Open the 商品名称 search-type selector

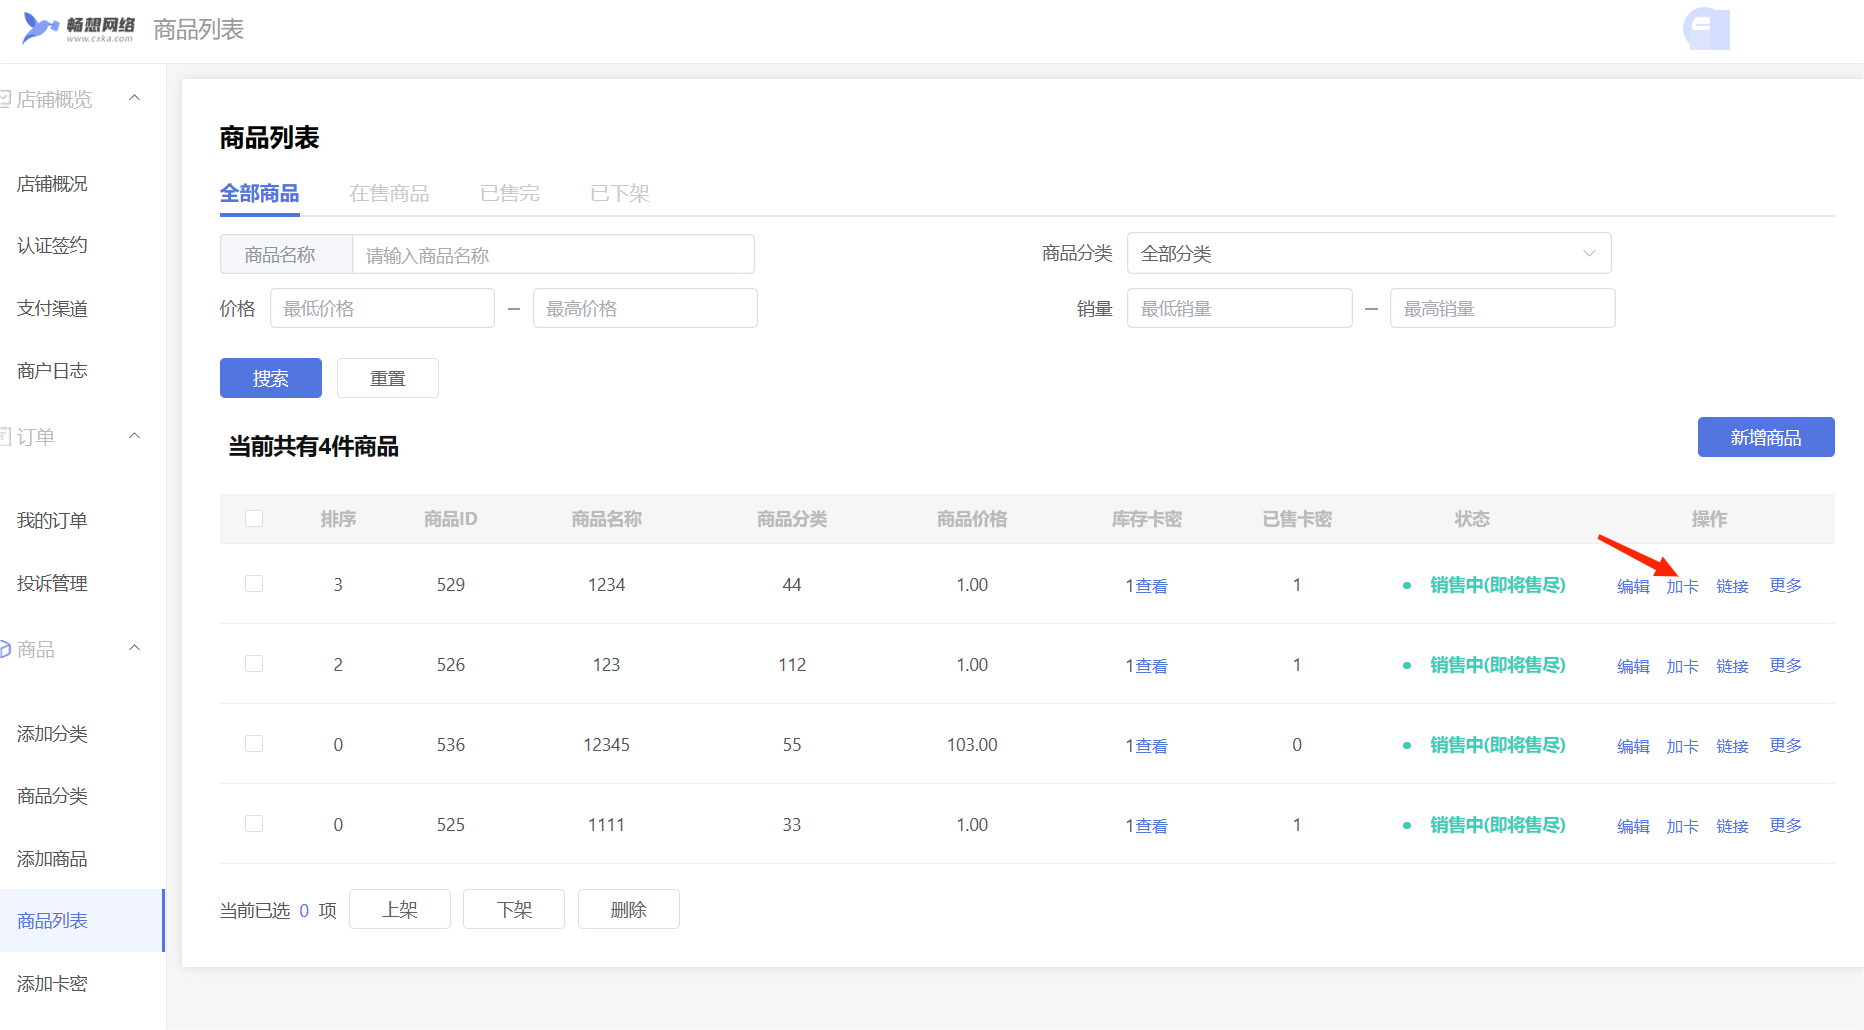tap(286, 254)
